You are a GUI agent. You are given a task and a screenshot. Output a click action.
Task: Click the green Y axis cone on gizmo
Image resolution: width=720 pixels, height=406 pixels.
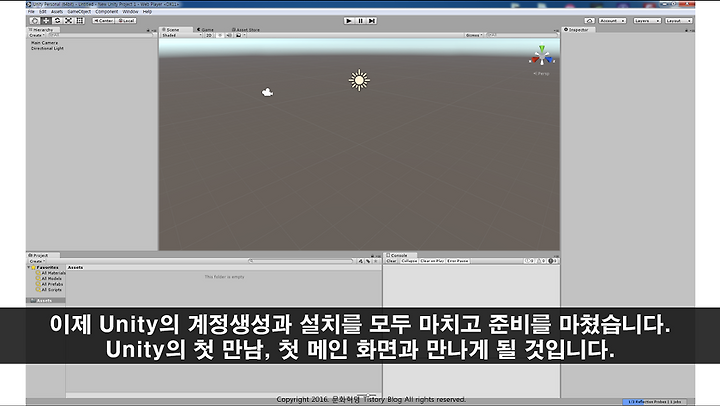[x=542, y=48]
